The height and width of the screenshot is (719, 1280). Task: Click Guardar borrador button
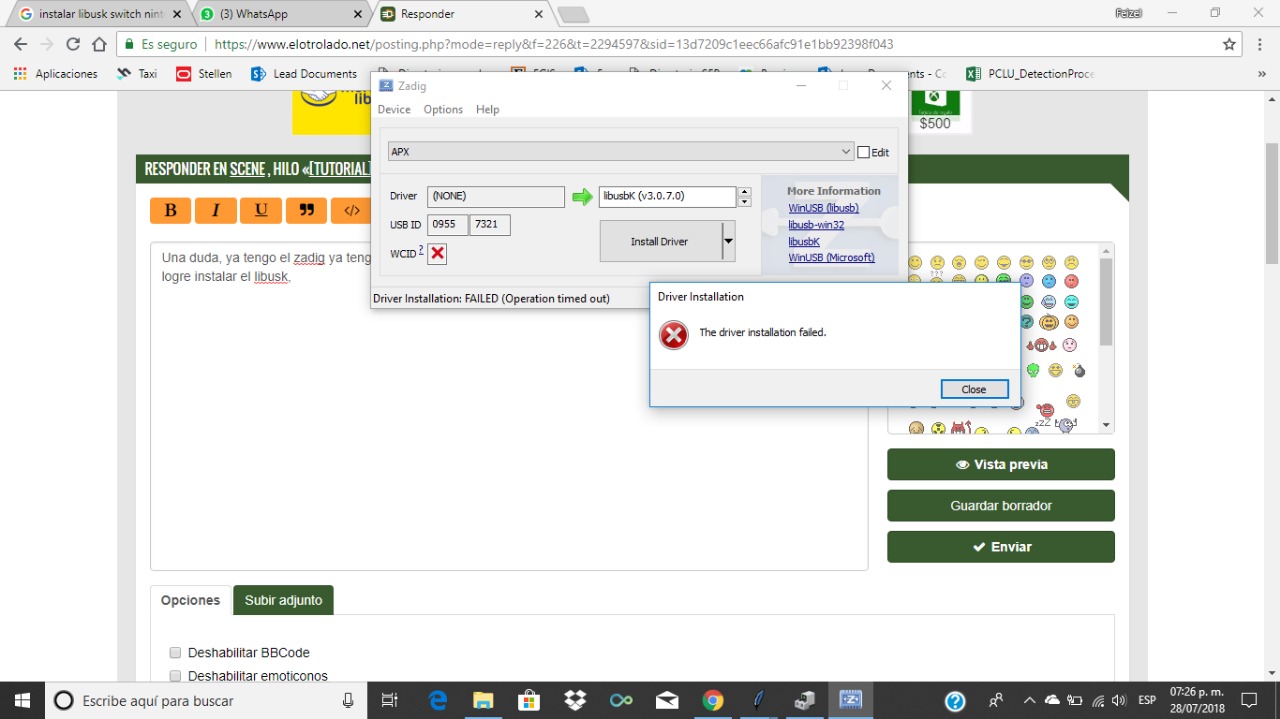1001,505
